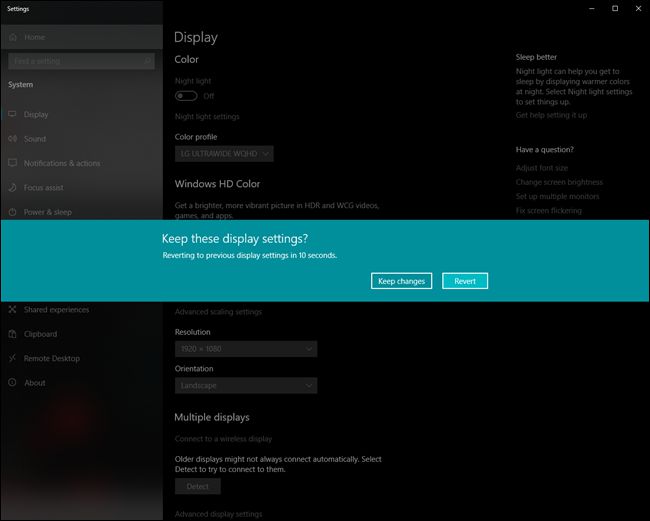The height and width of the screenshot is (521, 650).
Task: Select Clipboard in the sidebar
Action: point(82,334)
